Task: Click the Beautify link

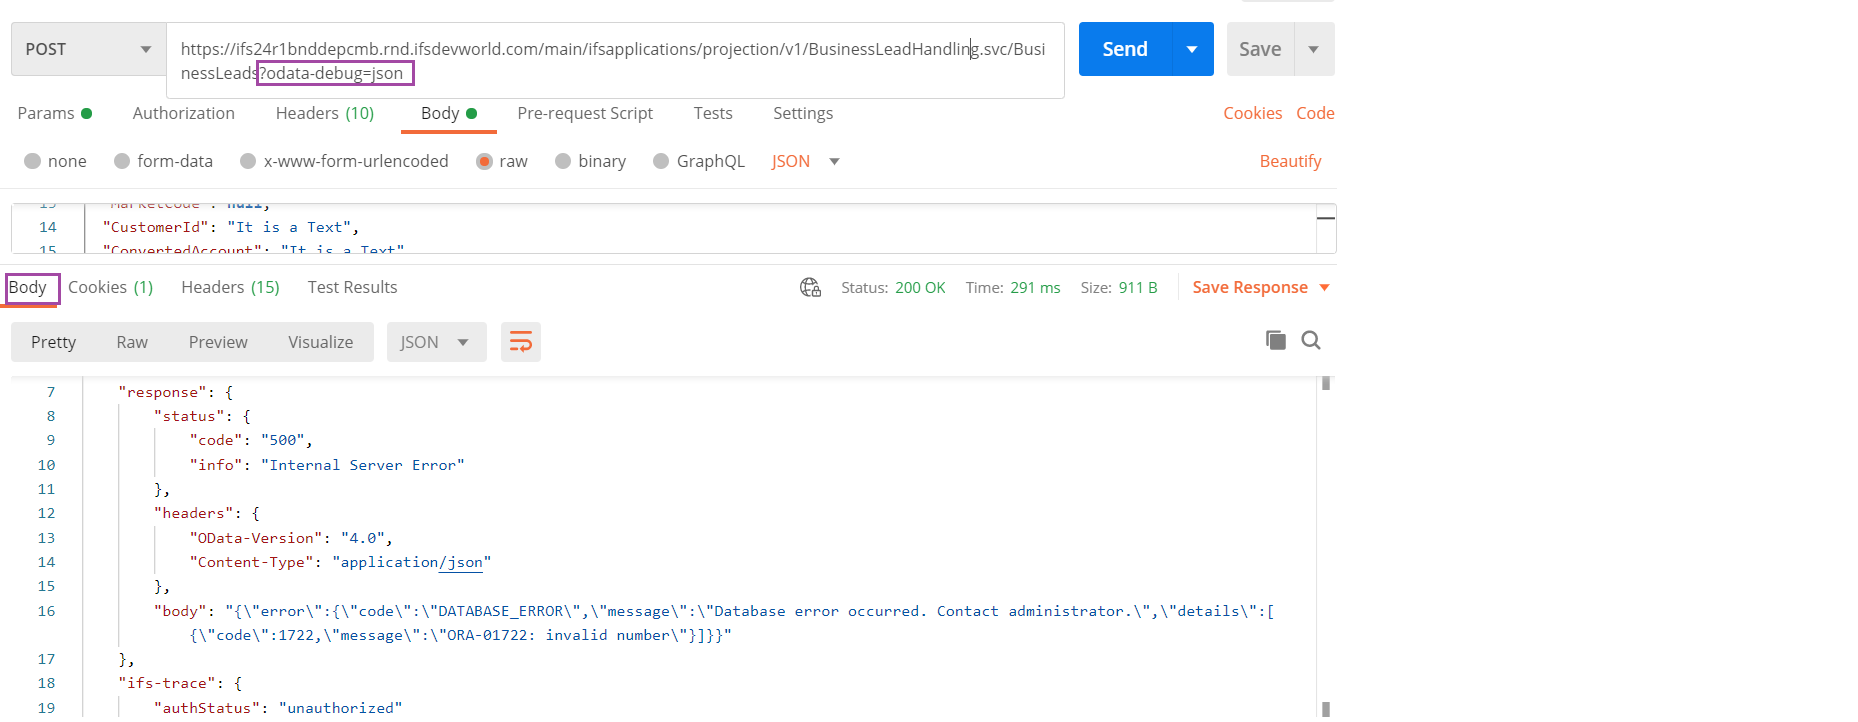Action: [x=1290, y=162]
